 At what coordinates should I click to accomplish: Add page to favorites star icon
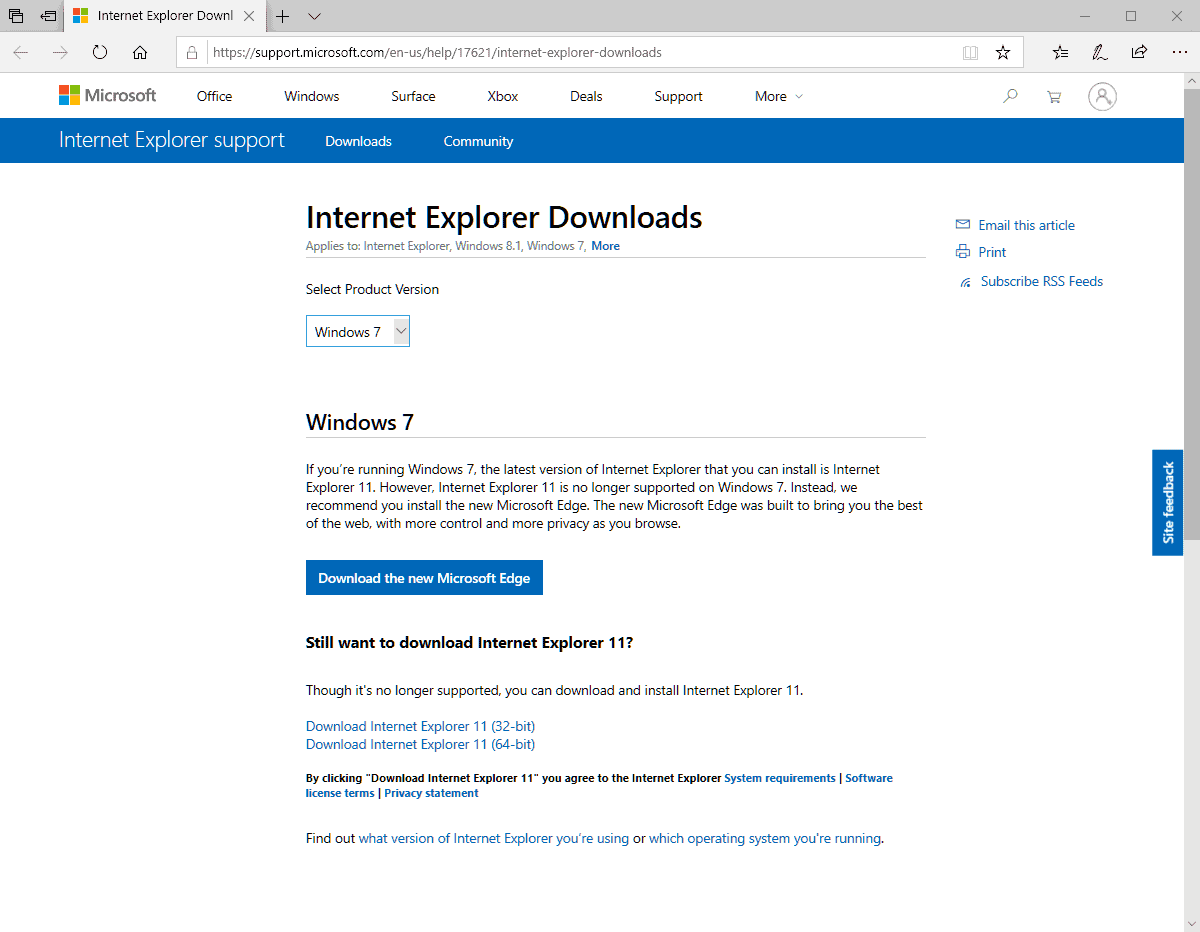point(1003,52)
